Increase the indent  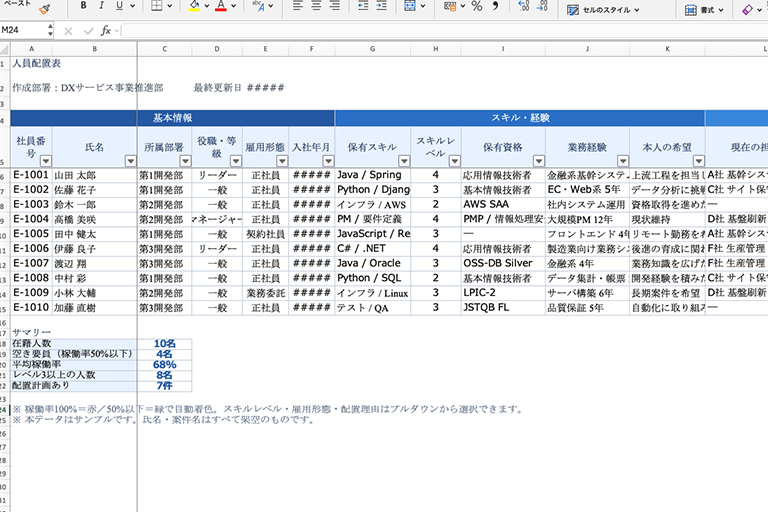click(x=382, y=6)
